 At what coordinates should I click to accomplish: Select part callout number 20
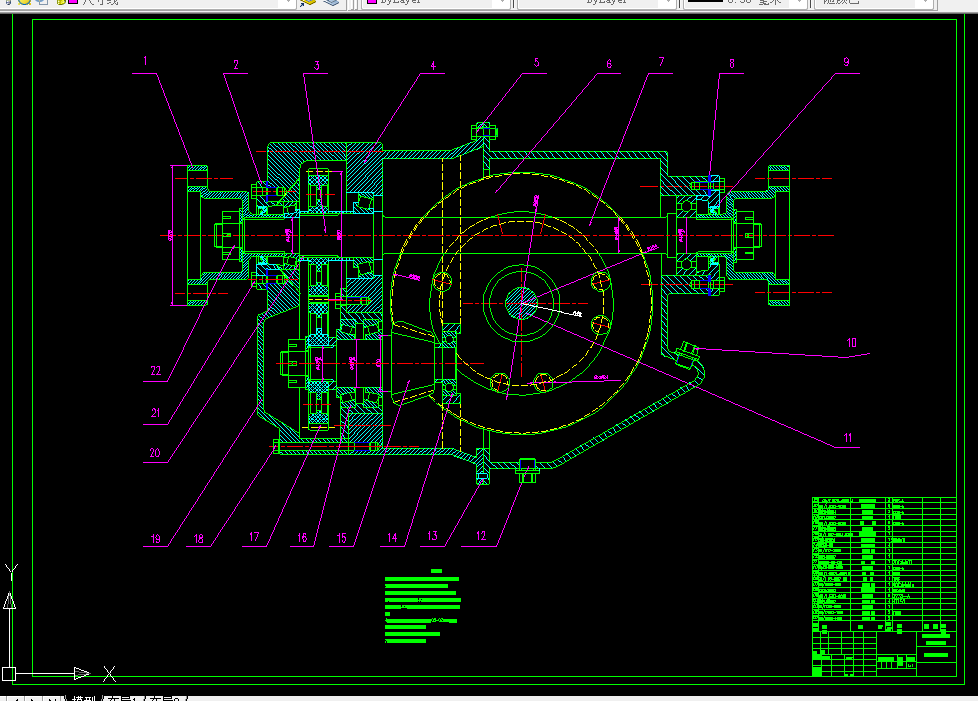[x=155, y=453]
